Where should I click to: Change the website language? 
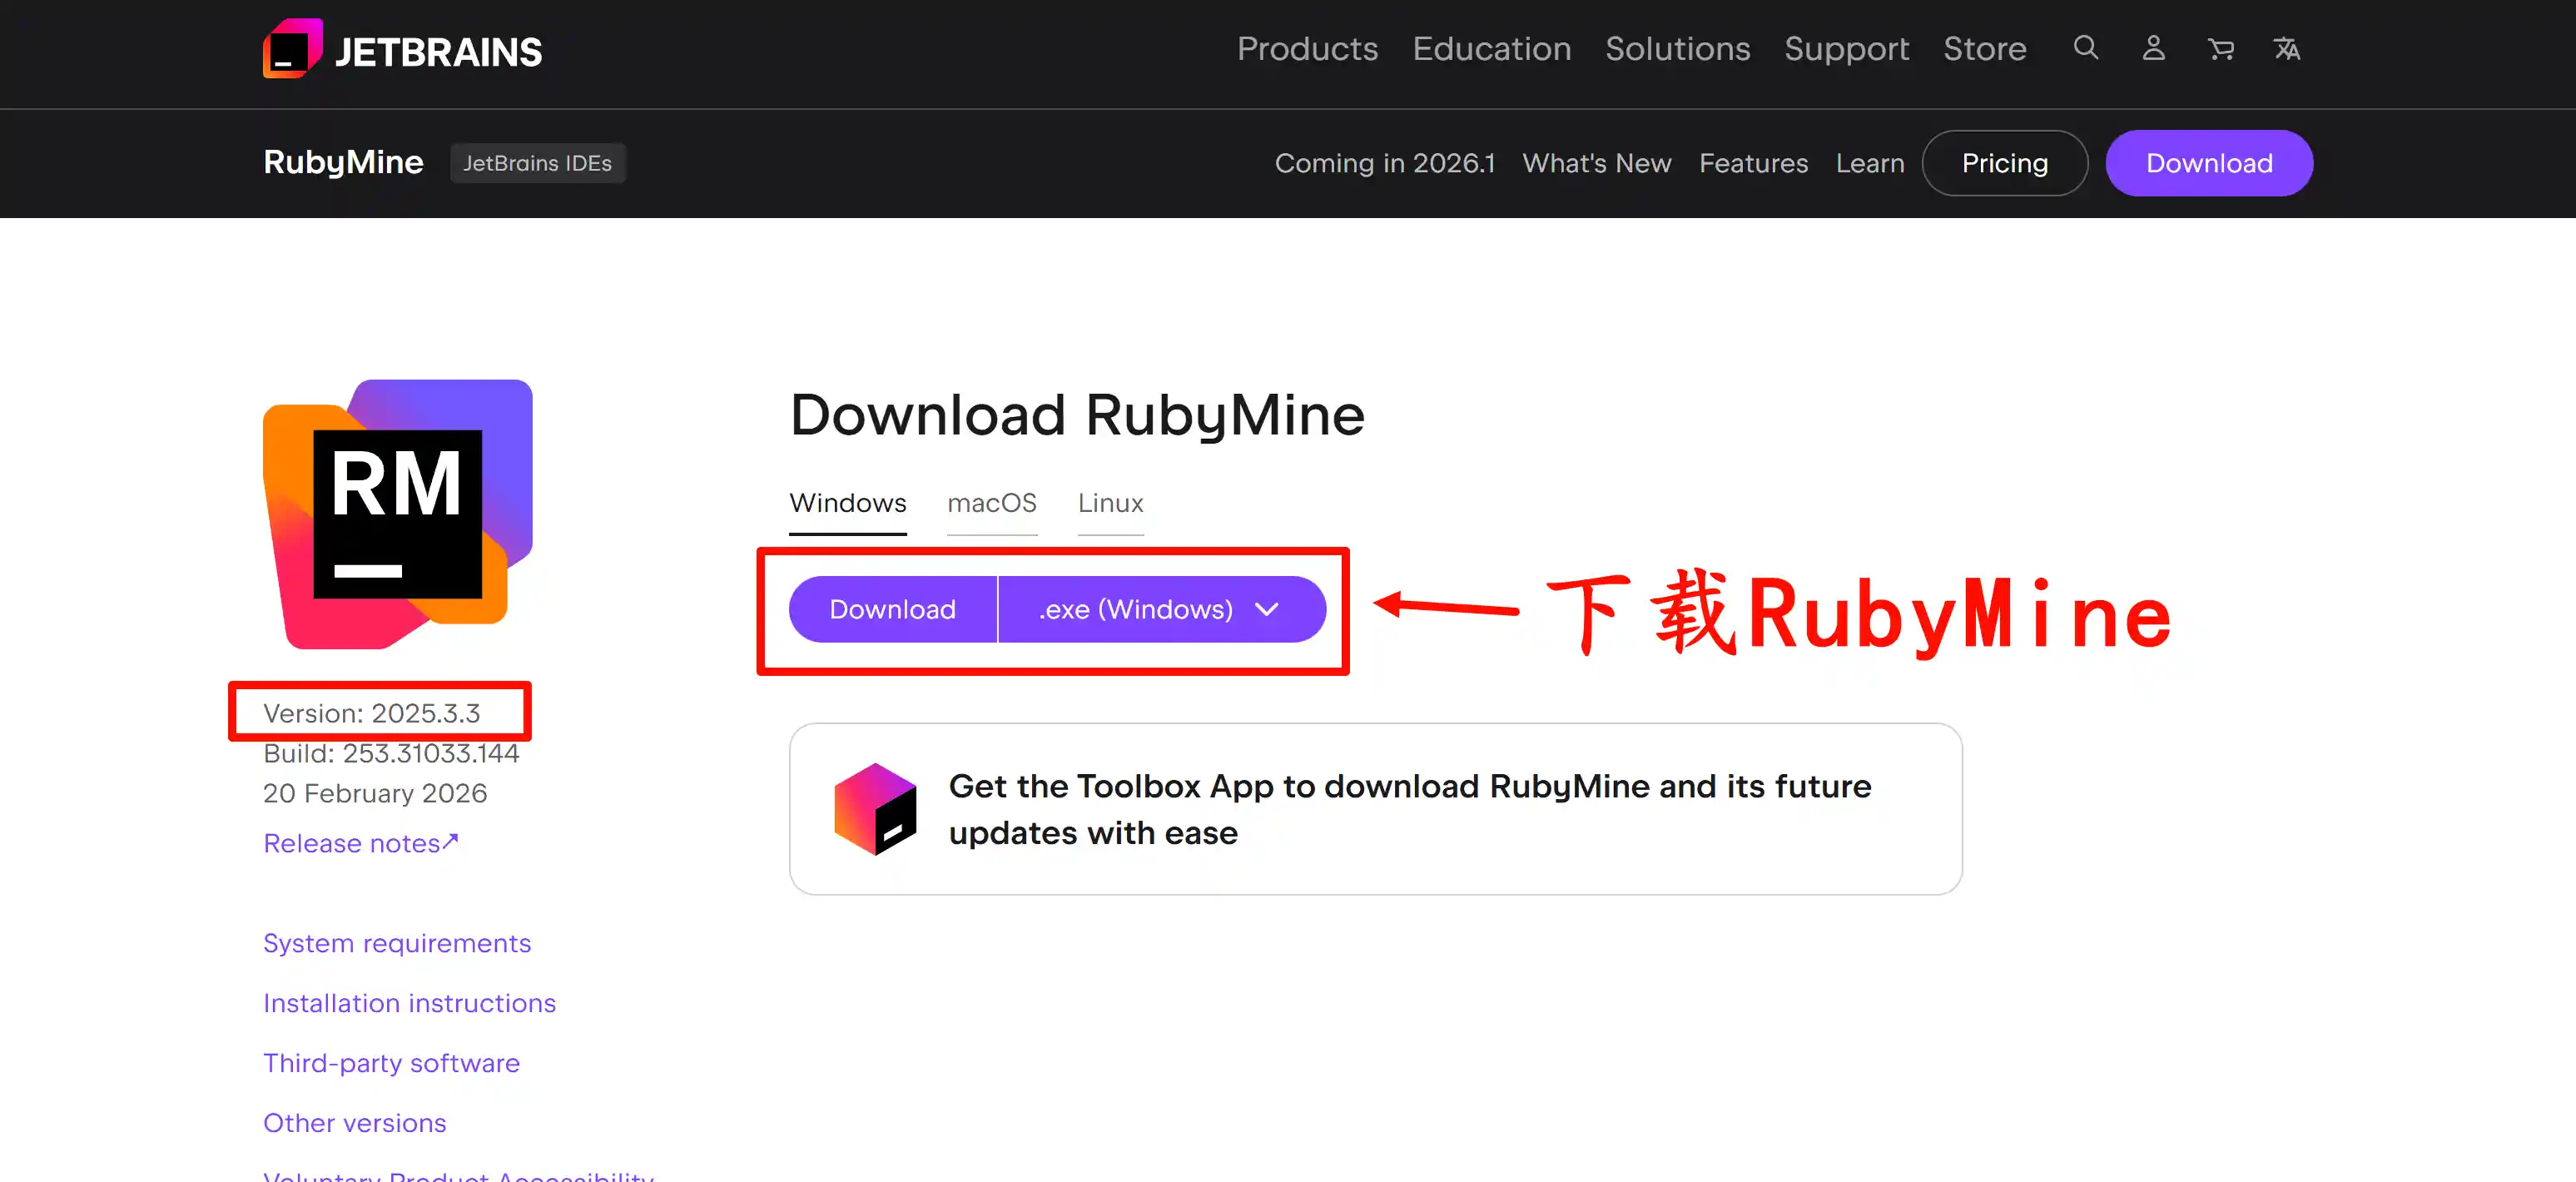click(2287, 48)
